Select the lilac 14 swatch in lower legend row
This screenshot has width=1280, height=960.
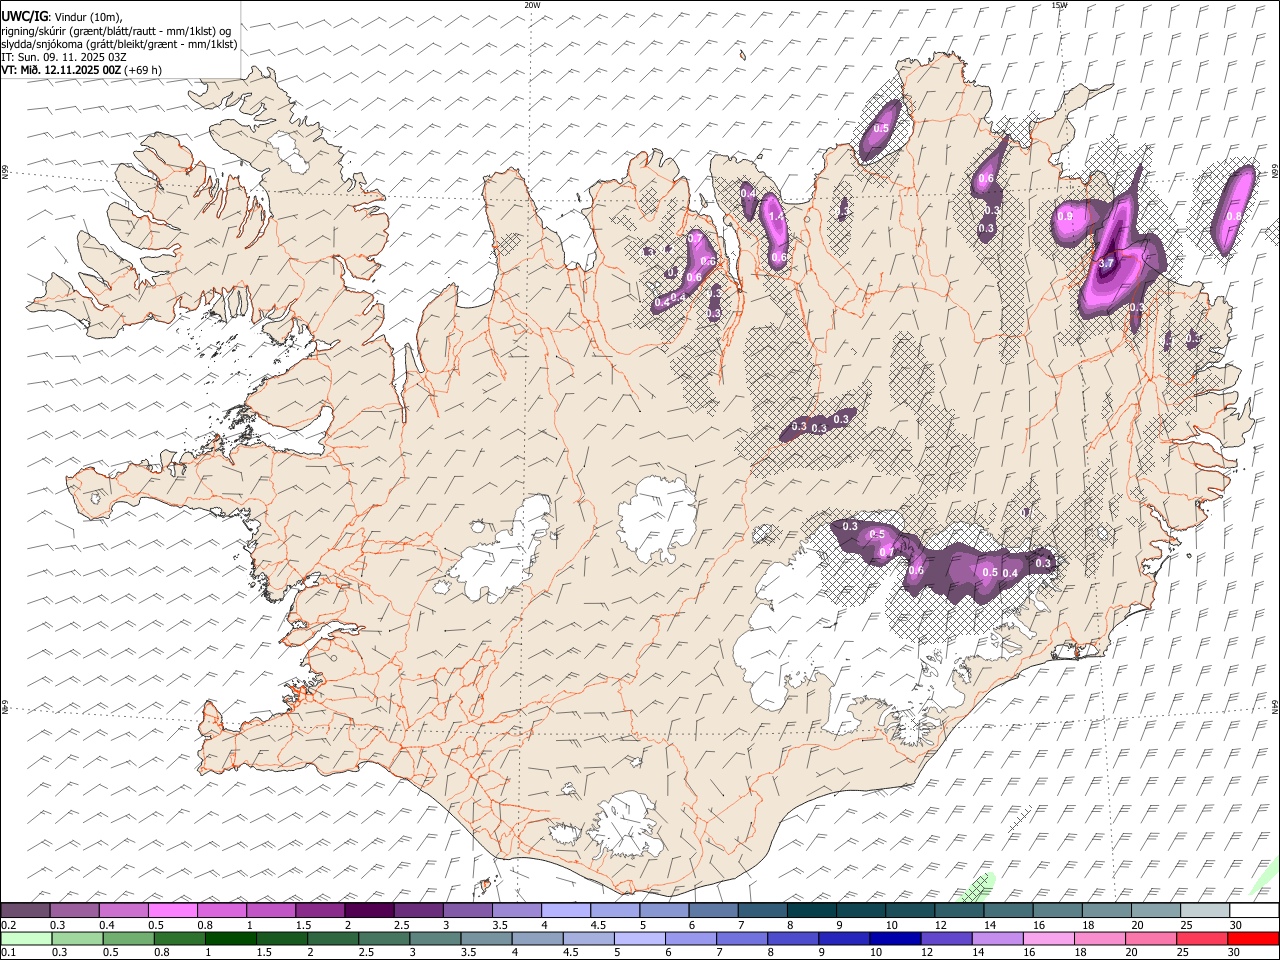click(x=997, y=938)
